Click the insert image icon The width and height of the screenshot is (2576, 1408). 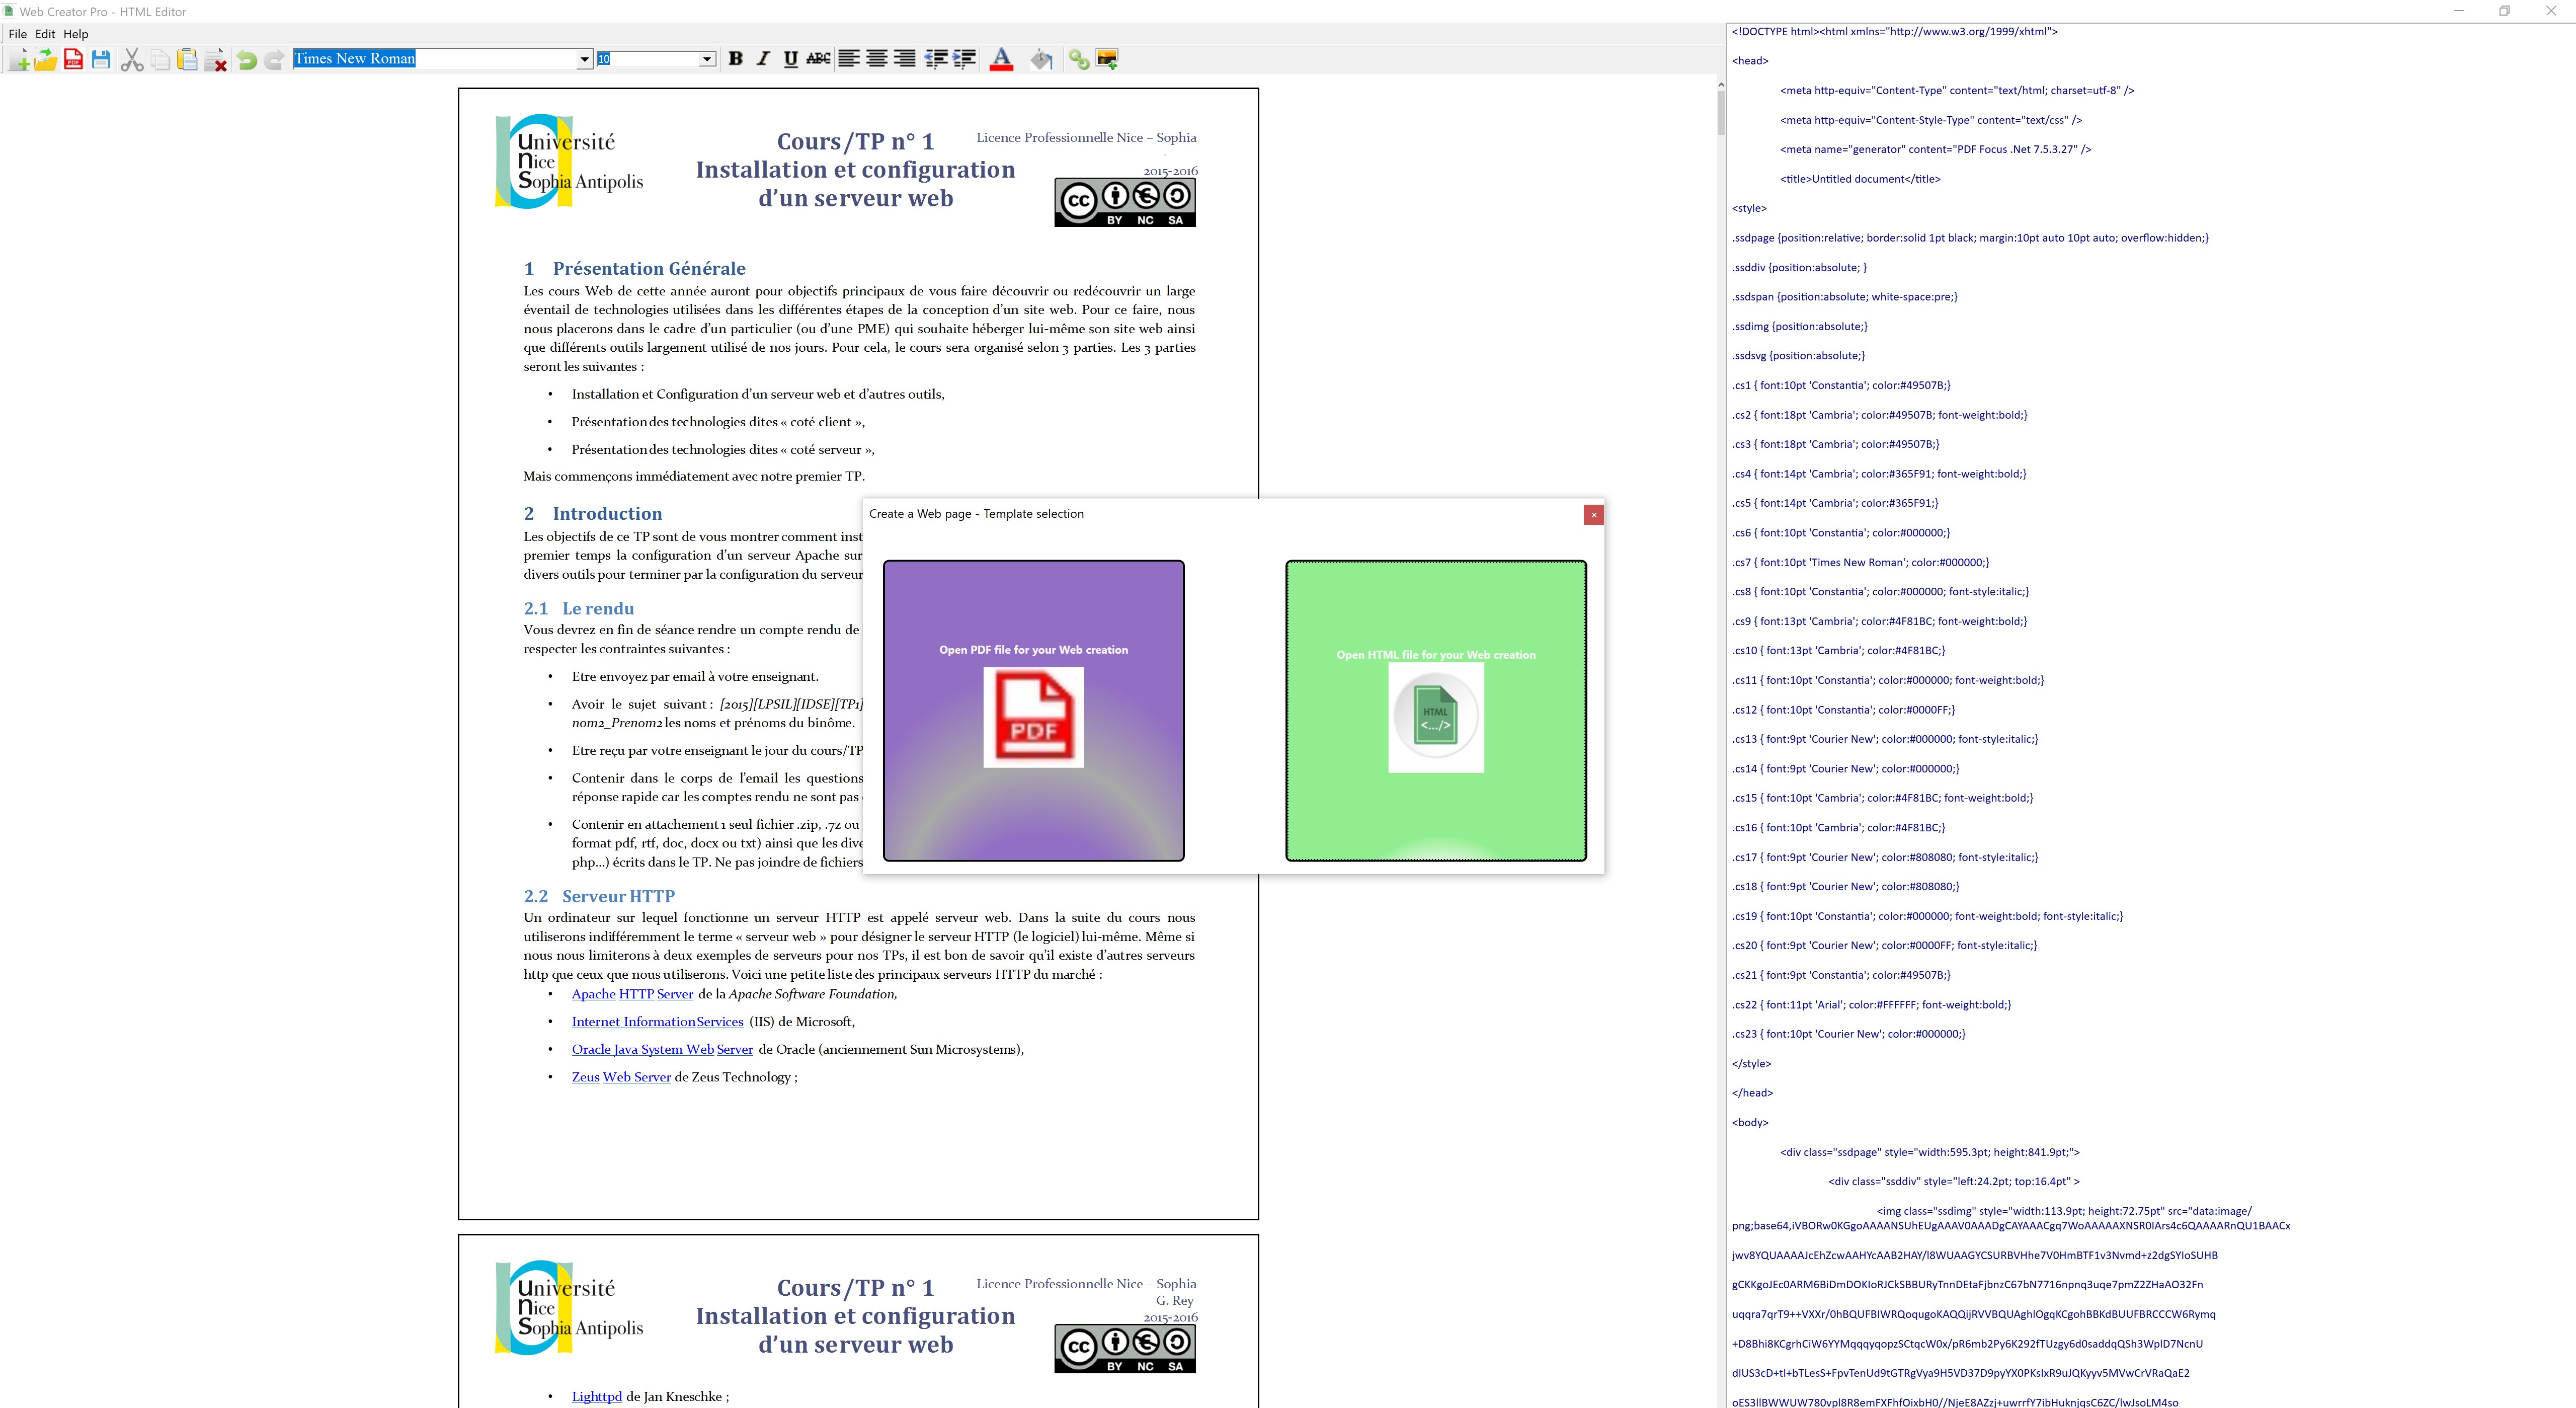coord(1107,60)
